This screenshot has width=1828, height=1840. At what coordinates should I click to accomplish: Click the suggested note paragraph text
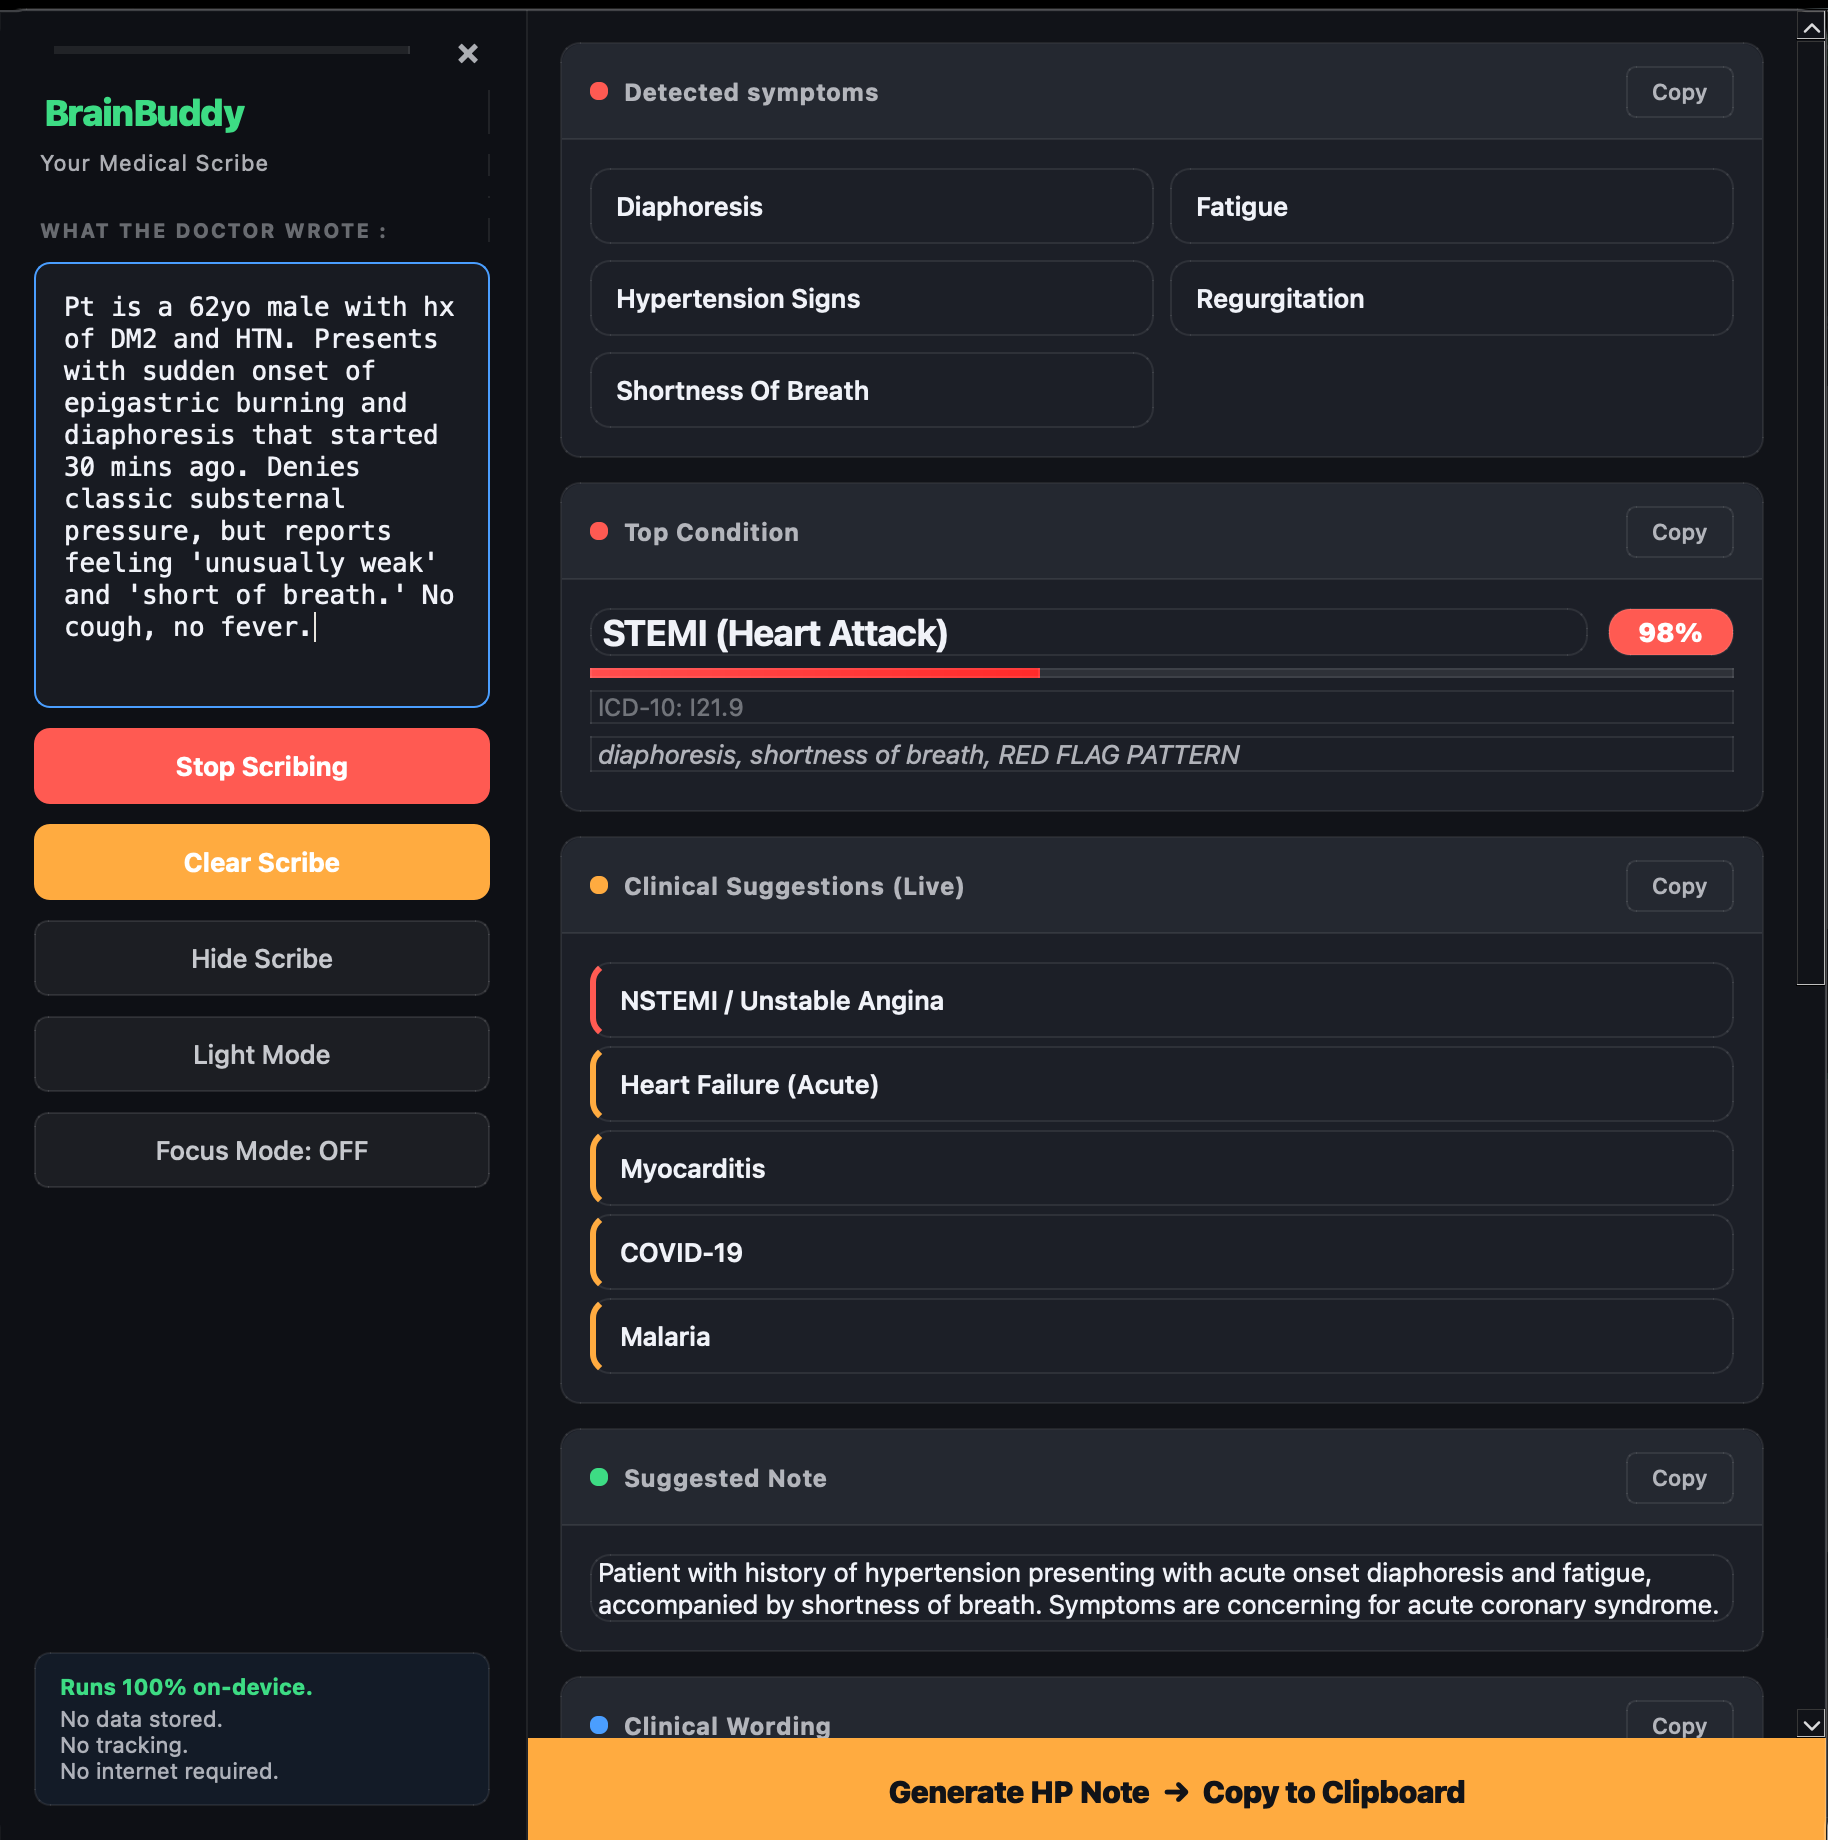1160,1588
